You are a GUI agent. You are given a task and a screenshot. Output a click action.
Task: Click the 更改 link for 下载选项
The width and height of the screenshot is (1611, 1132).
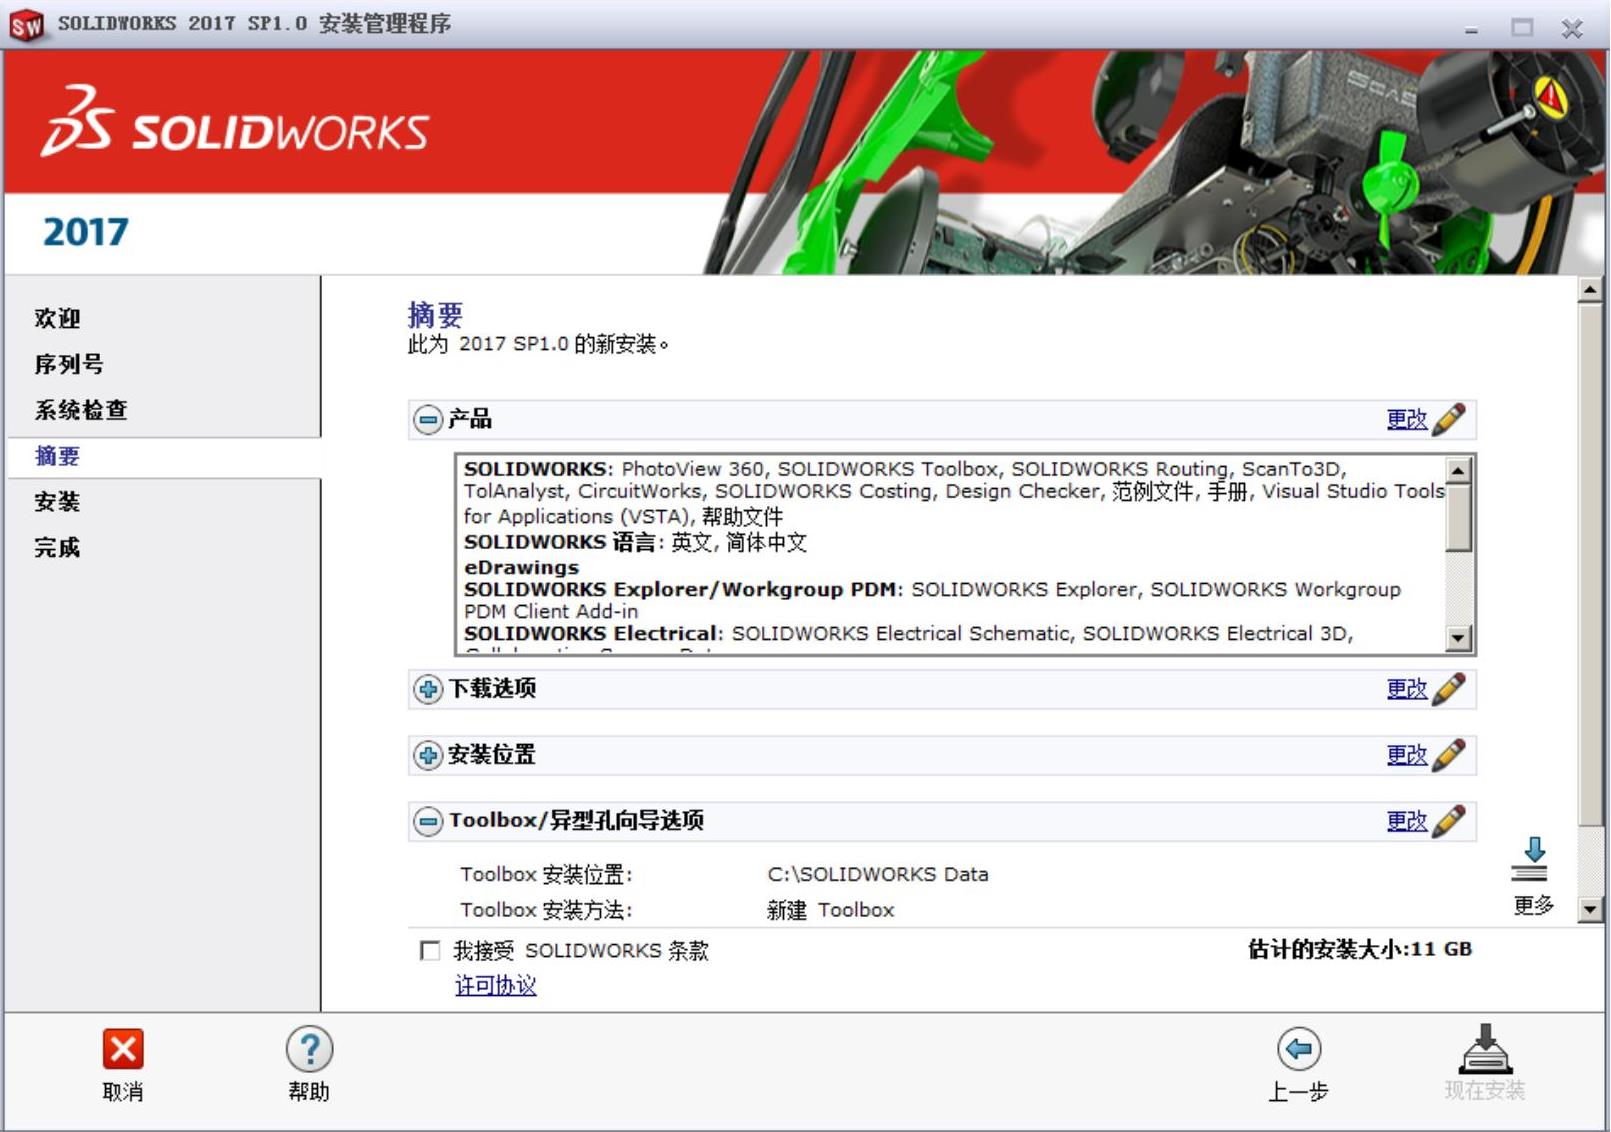pyautogui.click(x=1406, y=689)
